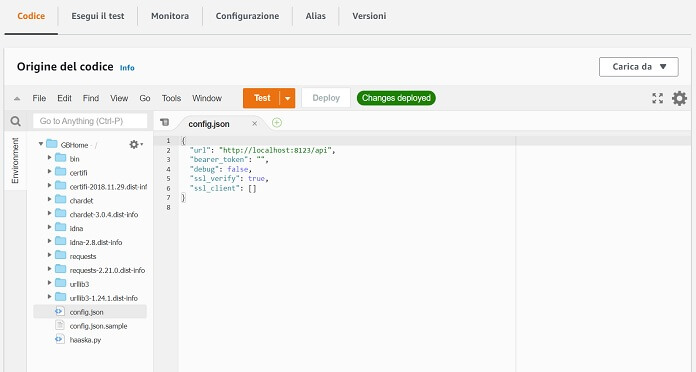Expand the urllib3 folder
The height and width of the screenshot is (372, 696).
point(49,283)
